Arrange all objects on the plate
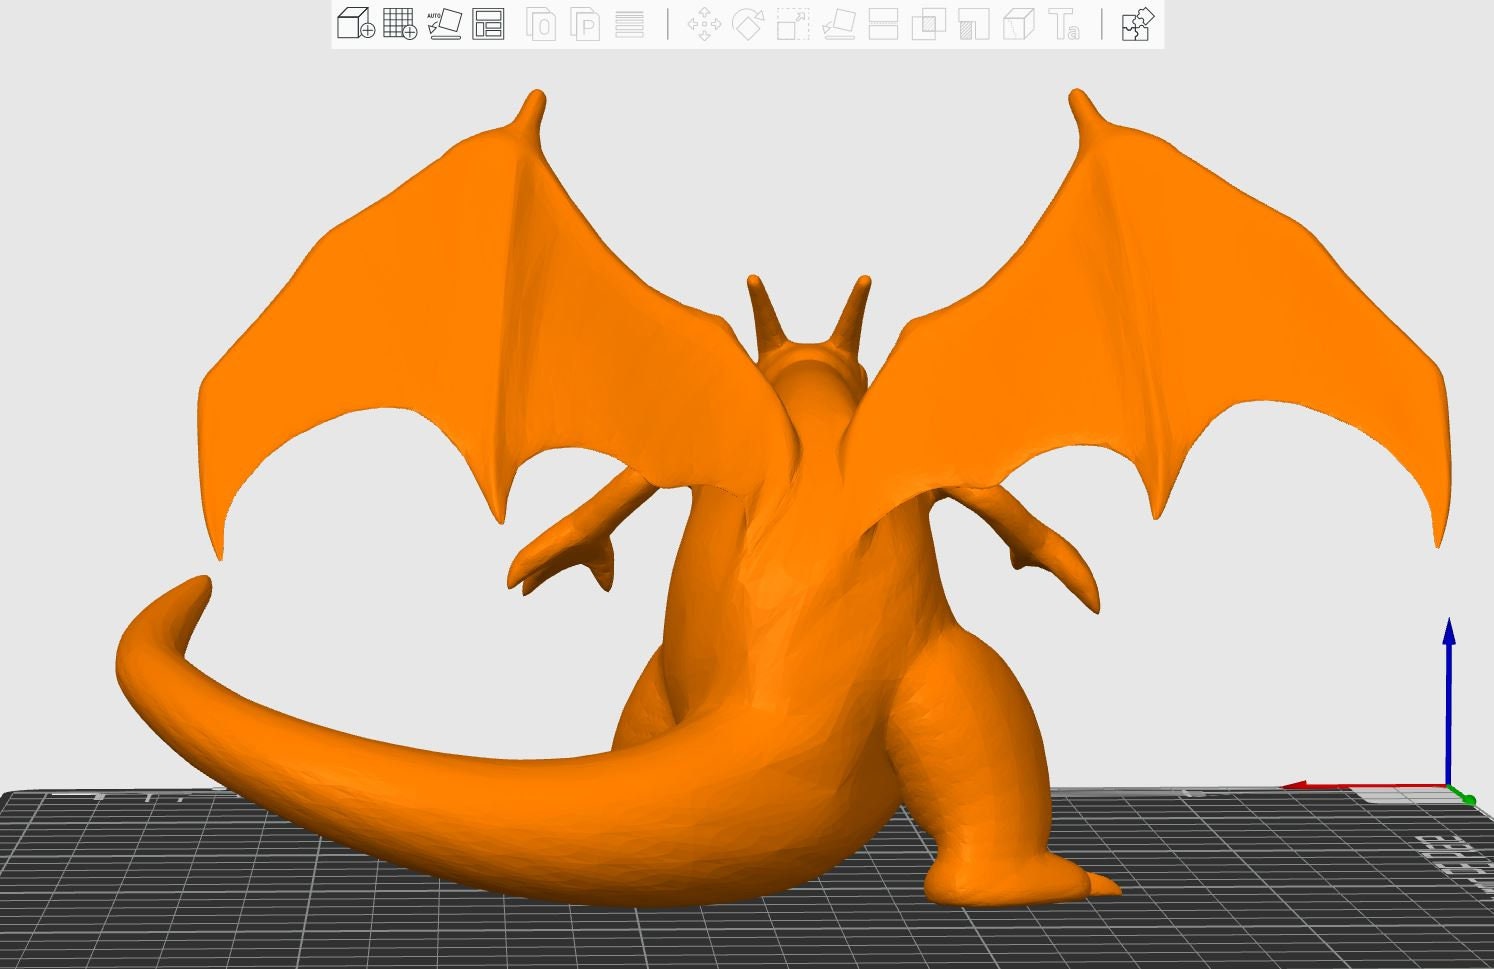This screenshot has width=1494, height=969. pyautogui.click(x=488, y=25)
